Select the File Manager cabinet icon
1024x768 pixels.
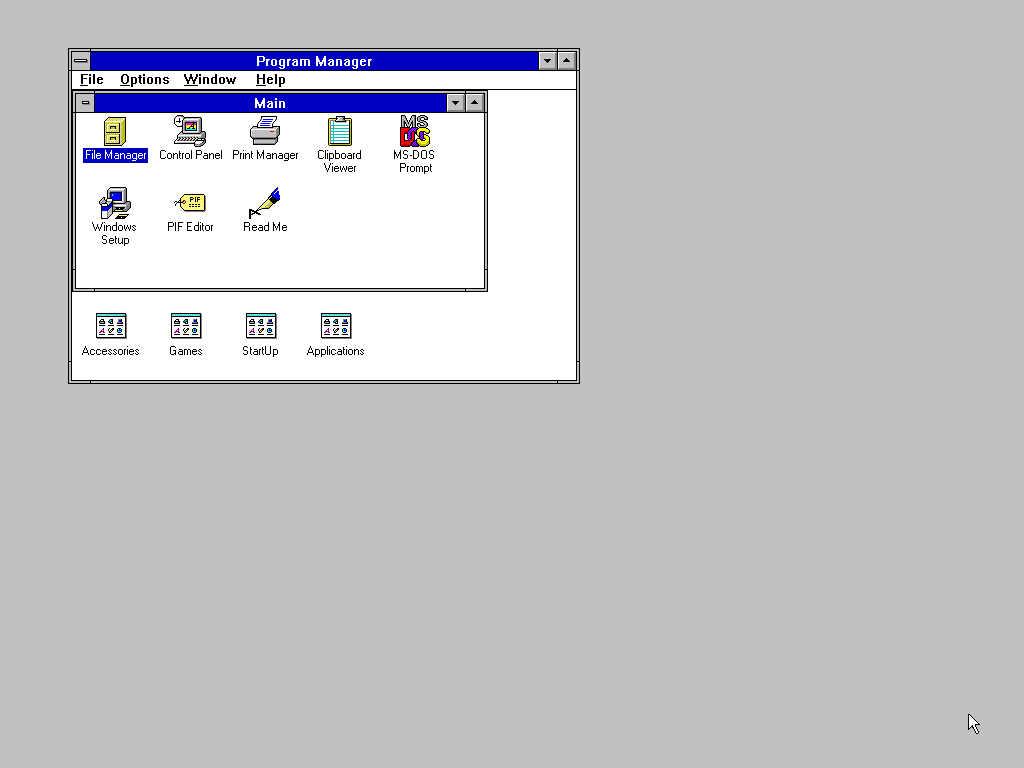[x=115, y=131]
